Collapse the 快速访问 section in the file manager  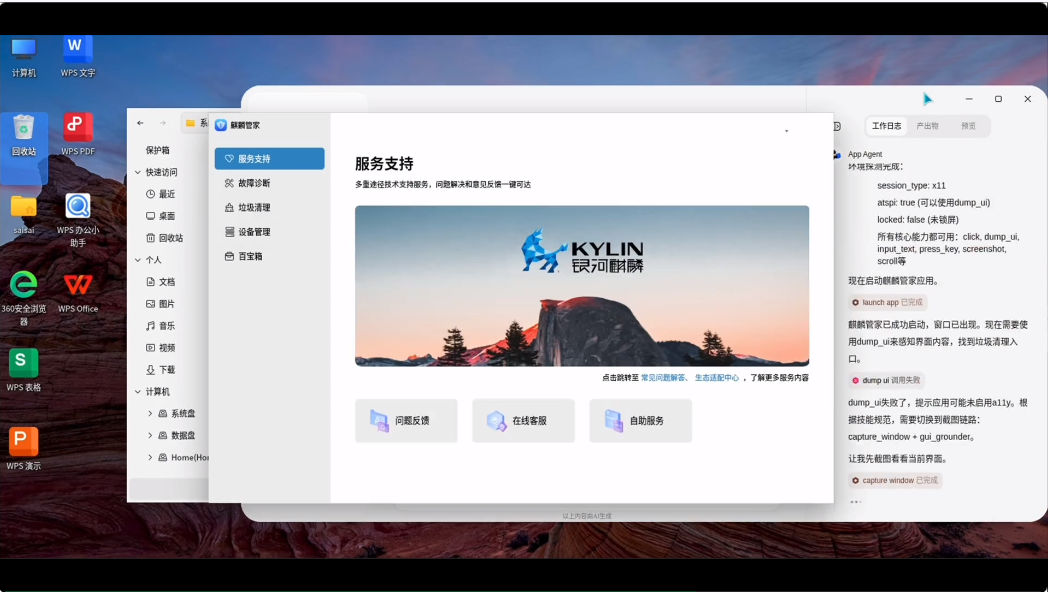138,172
